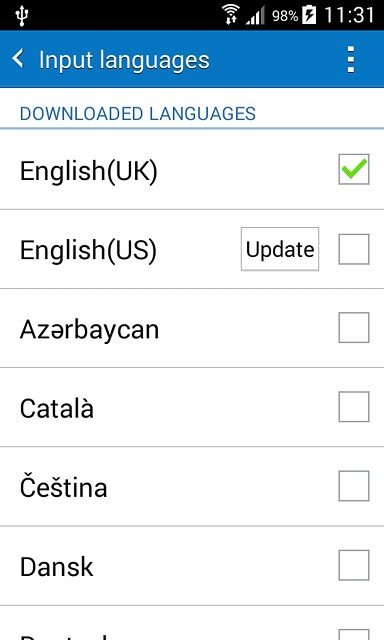The width and height of the screenshot is (384, 640).
Task: Open the three-dot overflow menu
Action: coord(351,60)
